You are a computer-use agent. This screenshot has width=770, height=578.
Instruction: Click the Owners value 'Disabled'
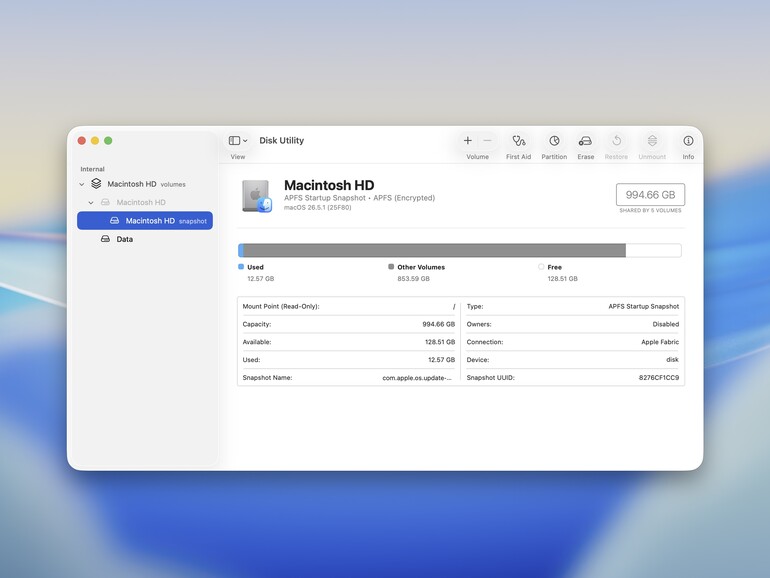[x=666, y=324]
